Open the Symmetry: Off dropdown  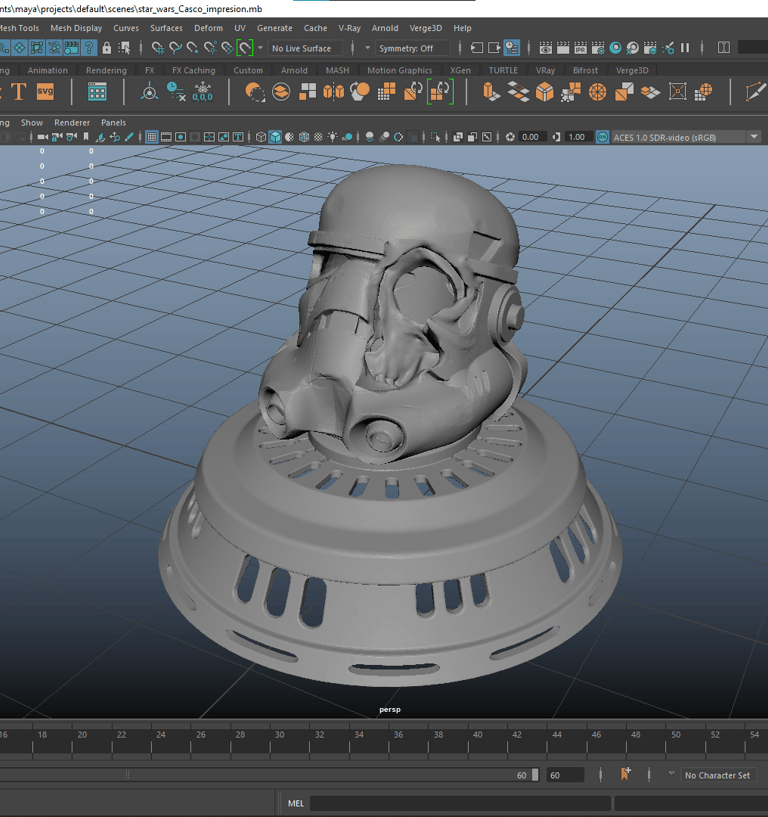[x=412, y=48]
